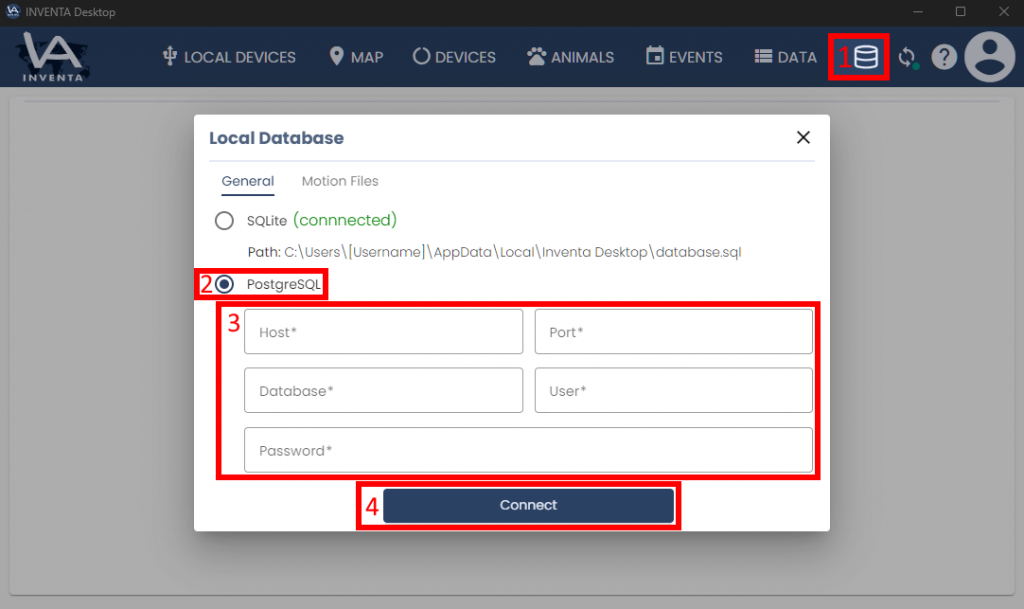This screenshot has height=609, width=1024.
Task: Click the INVENTA logo
Action: tap(55, 57)
